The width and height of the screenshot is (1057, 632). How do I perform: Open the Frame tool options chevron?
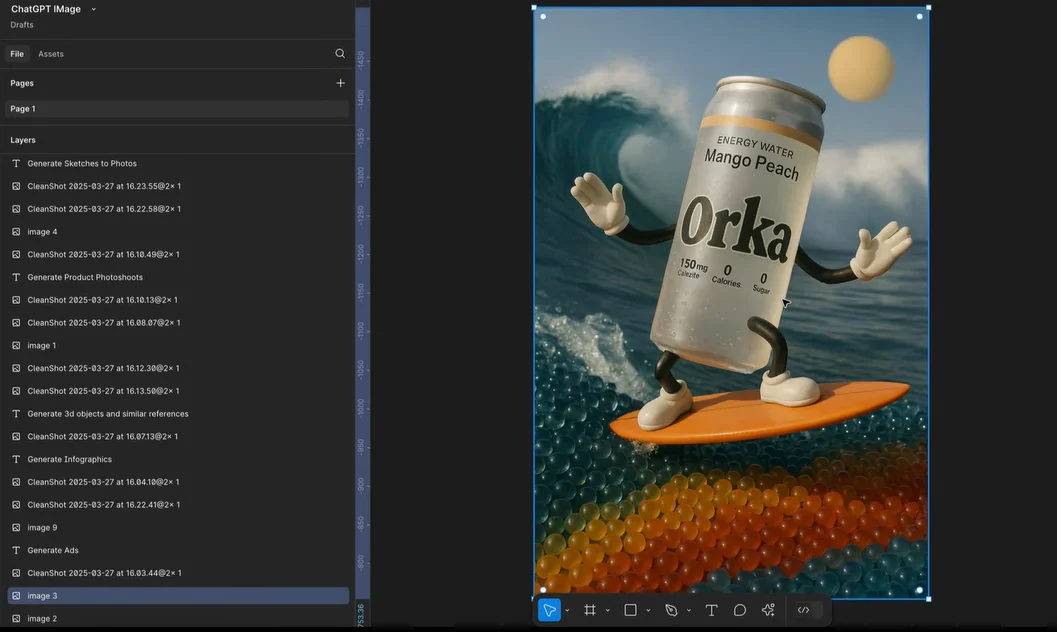point(608,610)
